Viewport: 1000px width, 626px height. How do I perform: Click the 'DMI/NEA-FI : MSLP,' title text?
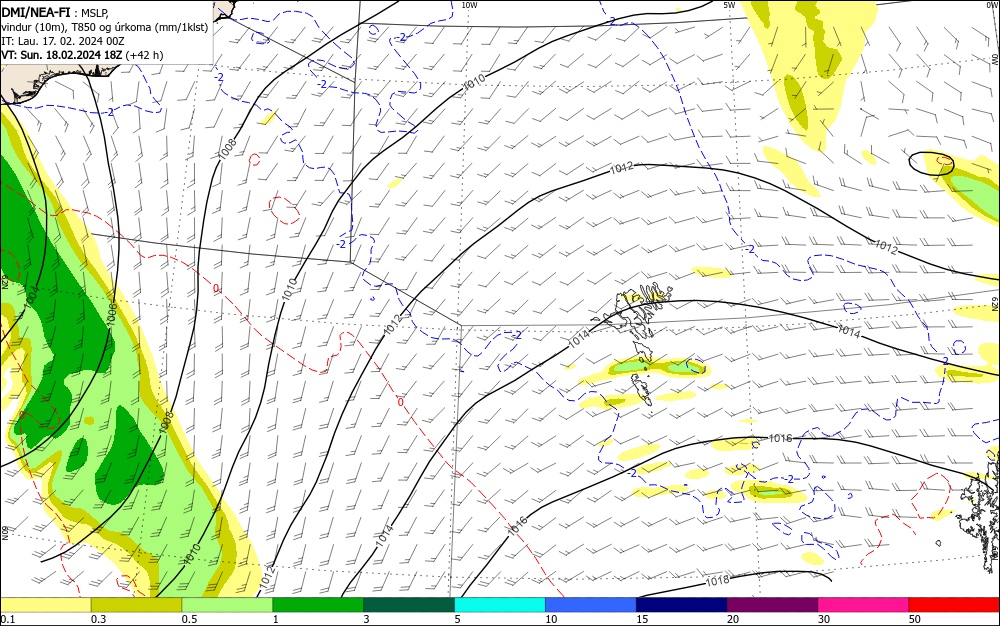tap(55, 11)
